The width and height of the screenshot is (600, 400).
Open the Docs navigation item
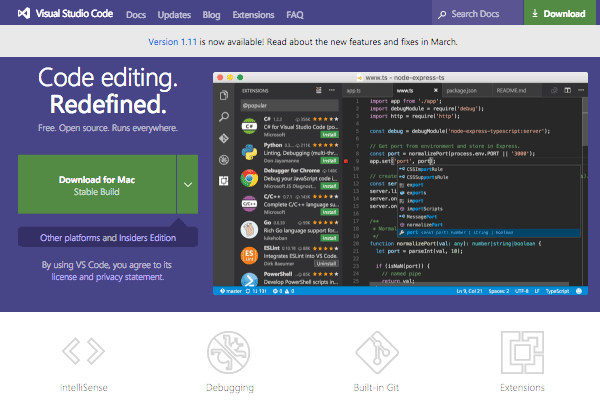136,15
